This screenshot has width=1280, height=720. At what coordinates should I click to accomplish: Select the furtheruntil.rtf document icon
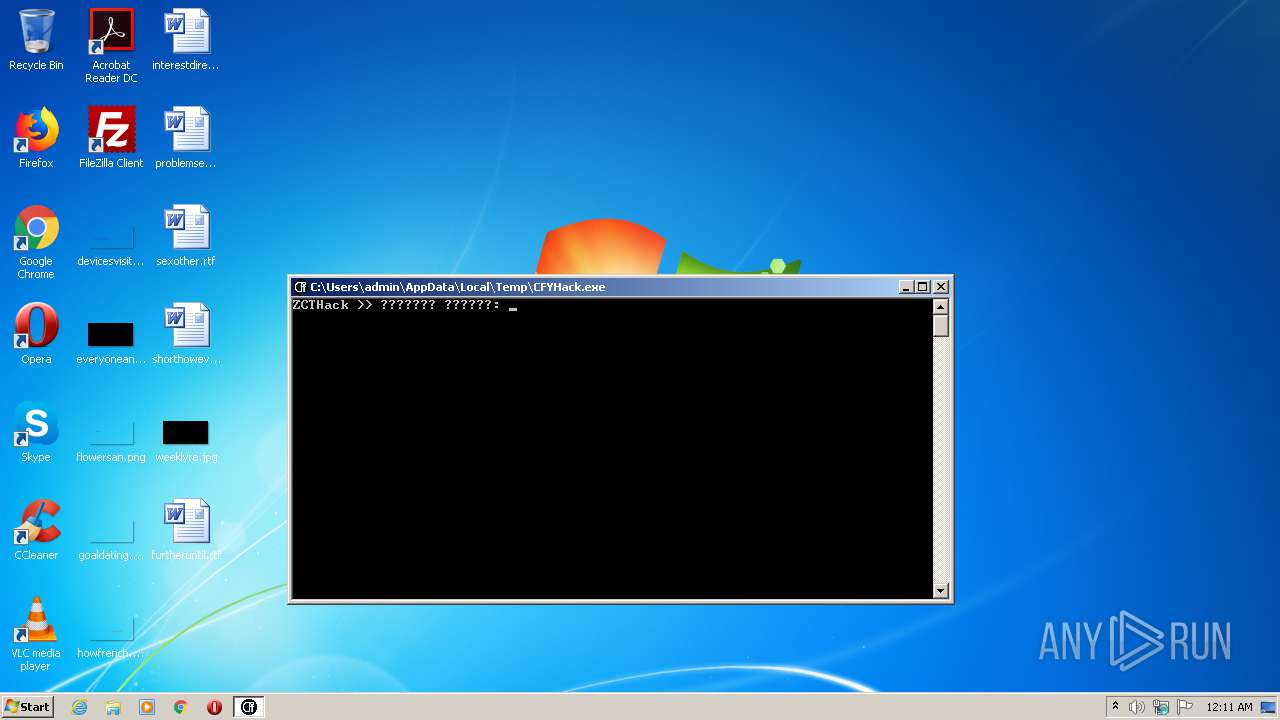[186, 530]
